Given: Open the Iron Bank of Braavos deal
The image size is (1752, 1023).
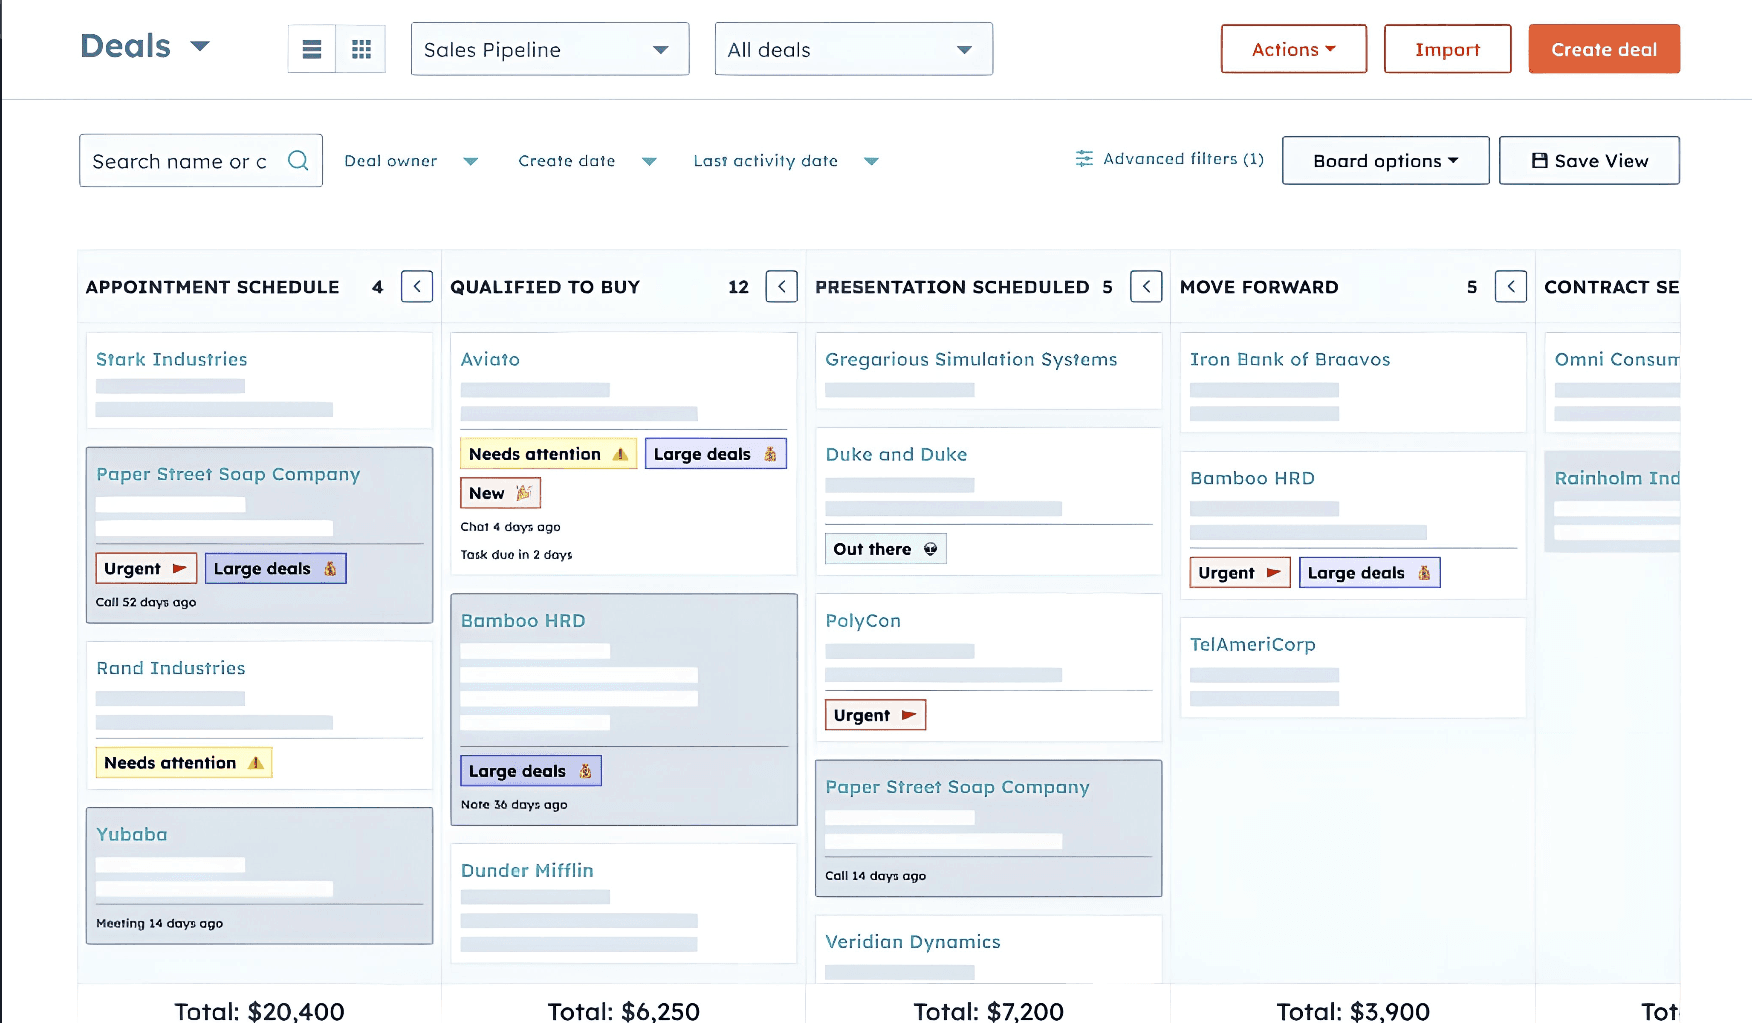Looking at the screenshot, I should [1290, 359].
